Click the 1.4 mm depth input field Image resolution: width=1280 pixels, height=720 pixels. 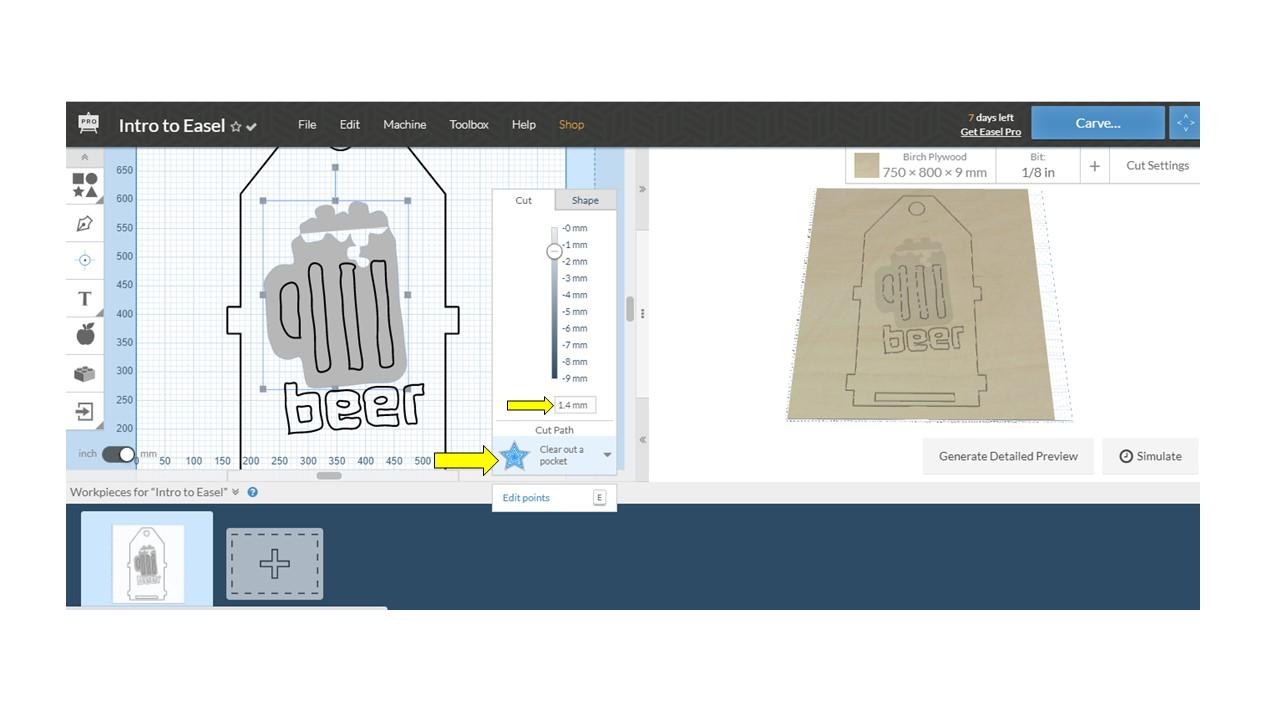point(575,405)
